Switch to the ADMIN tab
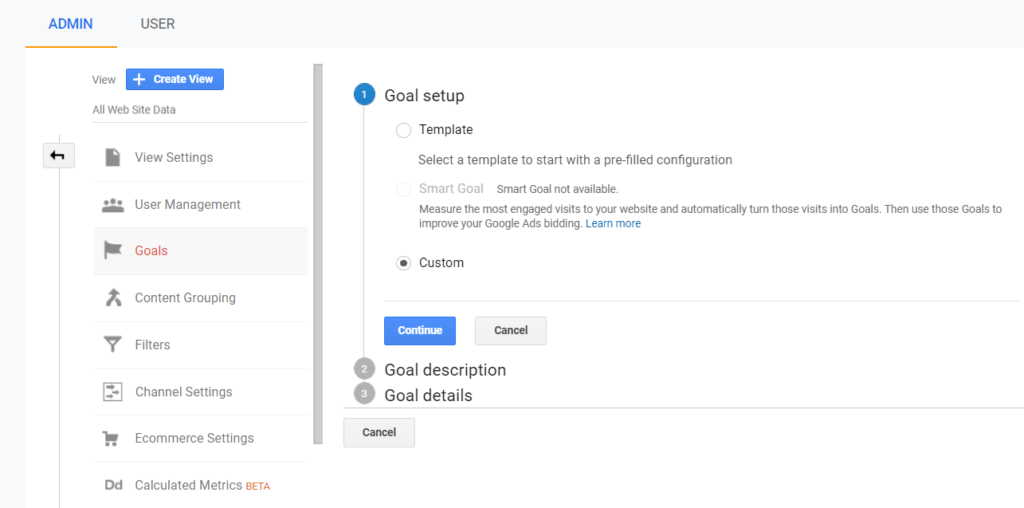This screenshot has height=508, width=1024. point(71,24)
